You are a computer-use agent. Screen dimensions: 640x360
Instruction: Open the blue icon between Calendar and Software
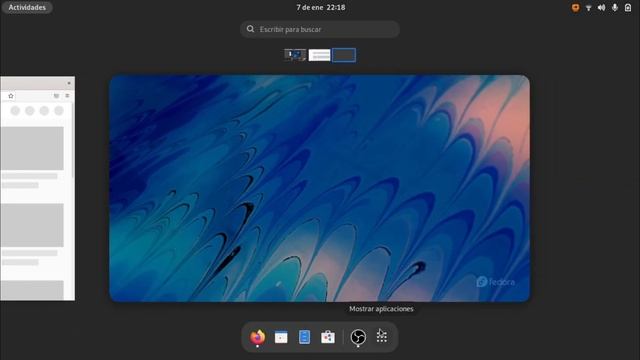click(304, 337)
